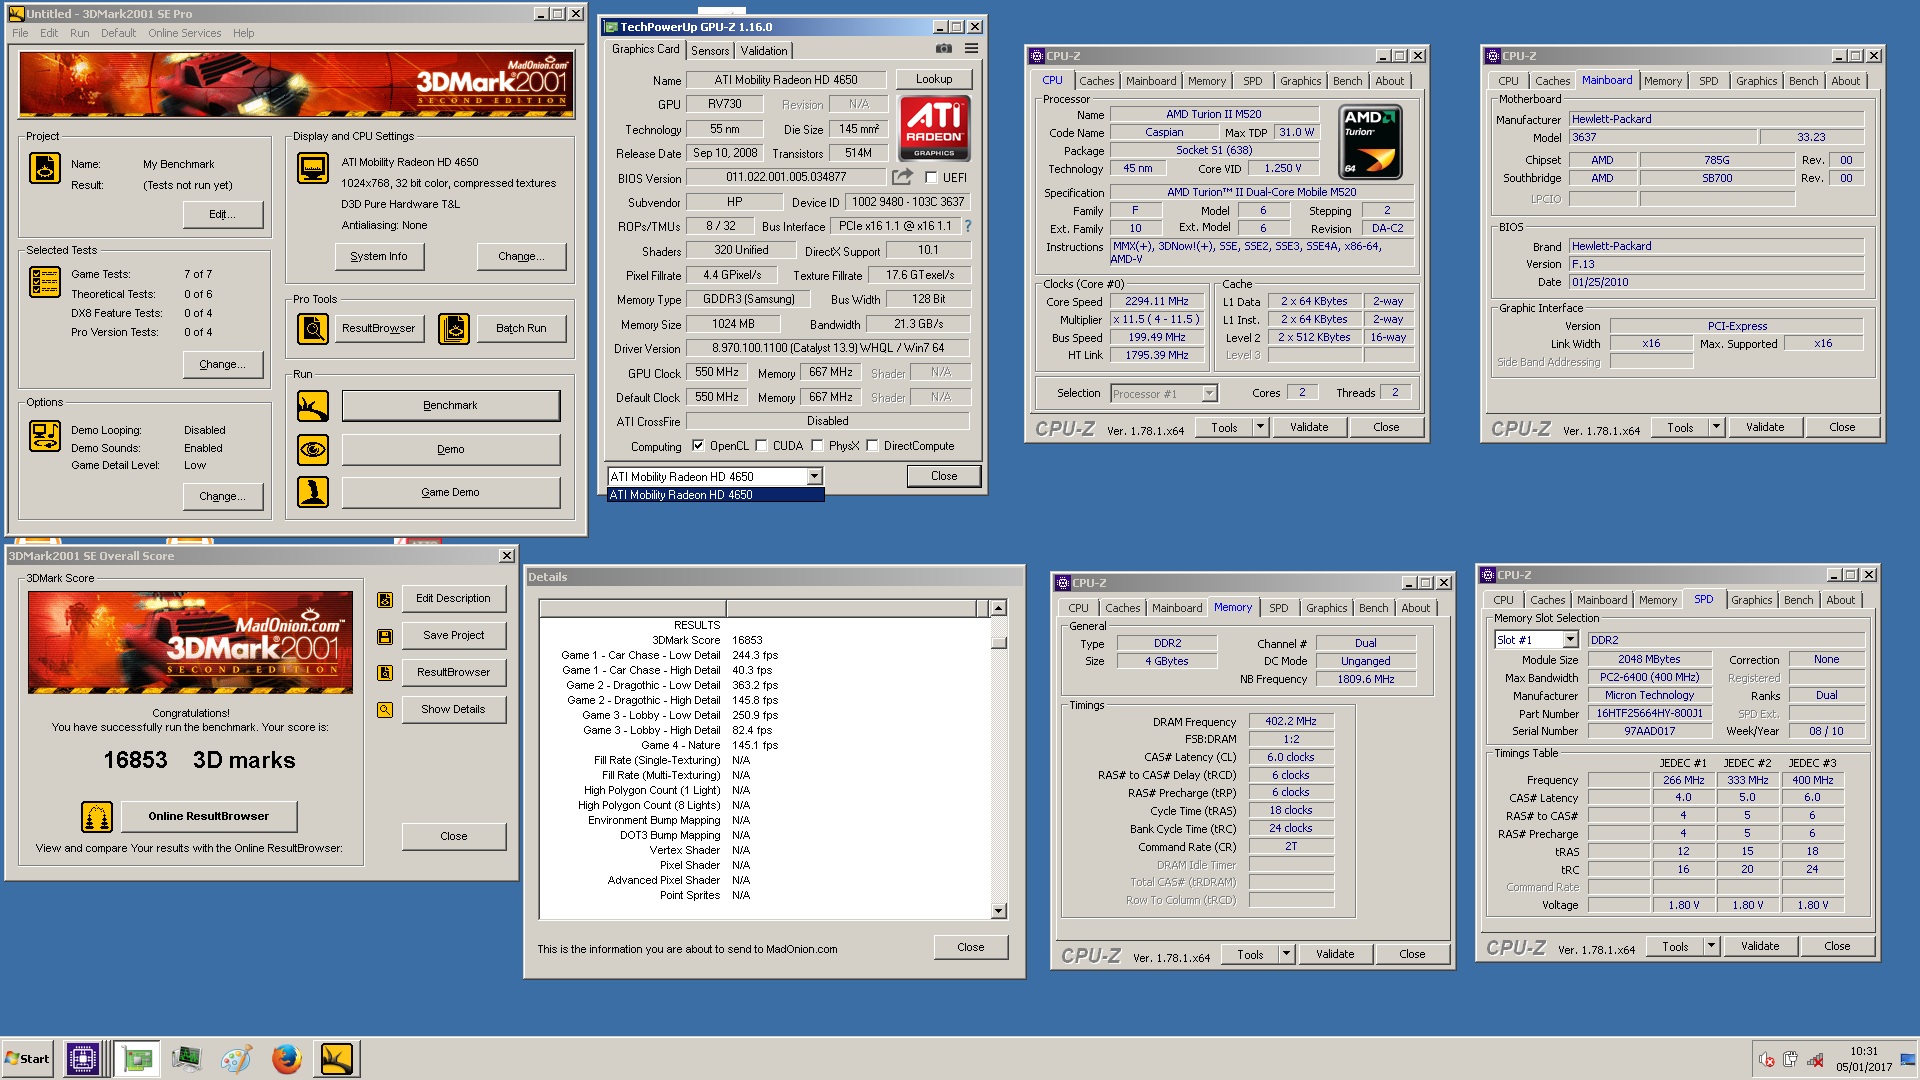Click the Show Details magnifier icon
The image size is (1920, 1080).
click(x=385, y=710)
